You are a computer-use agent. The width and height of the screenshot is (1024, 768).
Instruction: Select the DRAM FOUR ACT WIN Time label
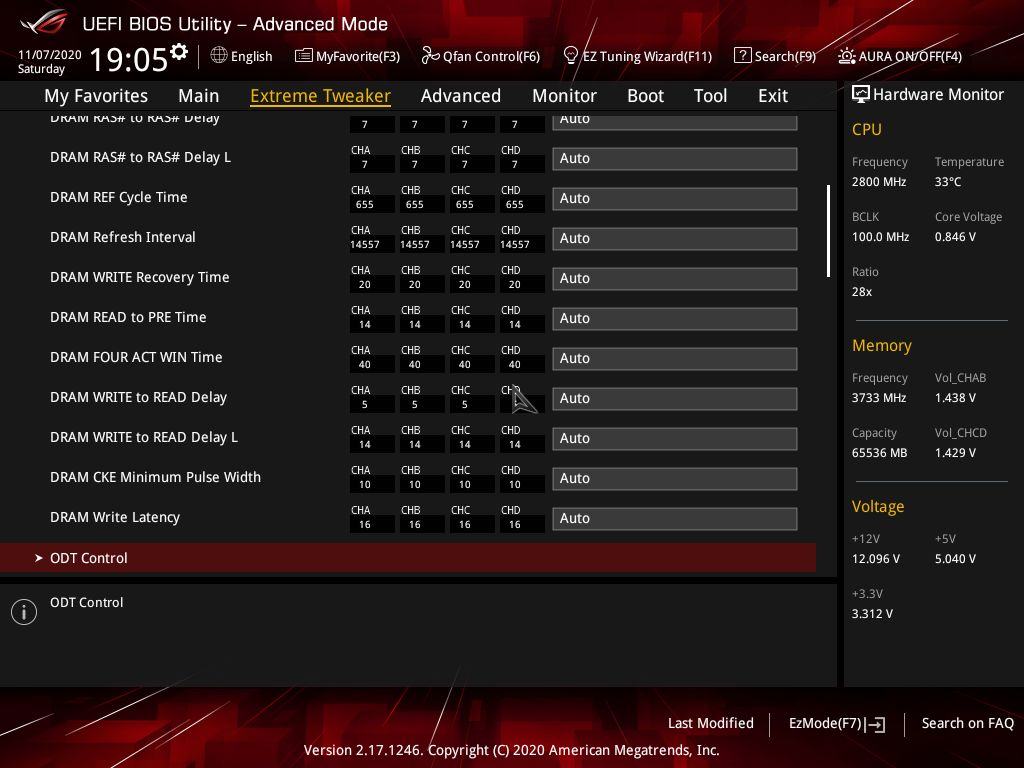tap(136, 357)
